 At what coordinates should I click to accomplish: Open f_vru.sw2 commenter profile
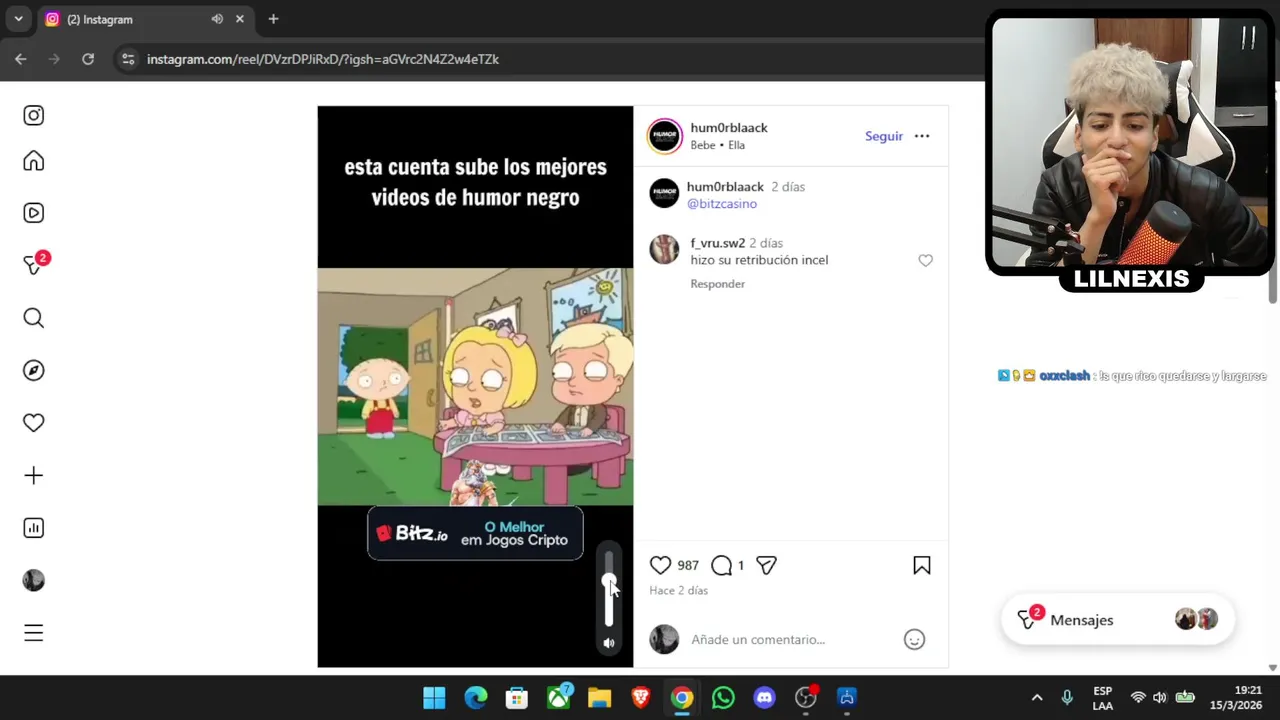click(x=718, y=243)
